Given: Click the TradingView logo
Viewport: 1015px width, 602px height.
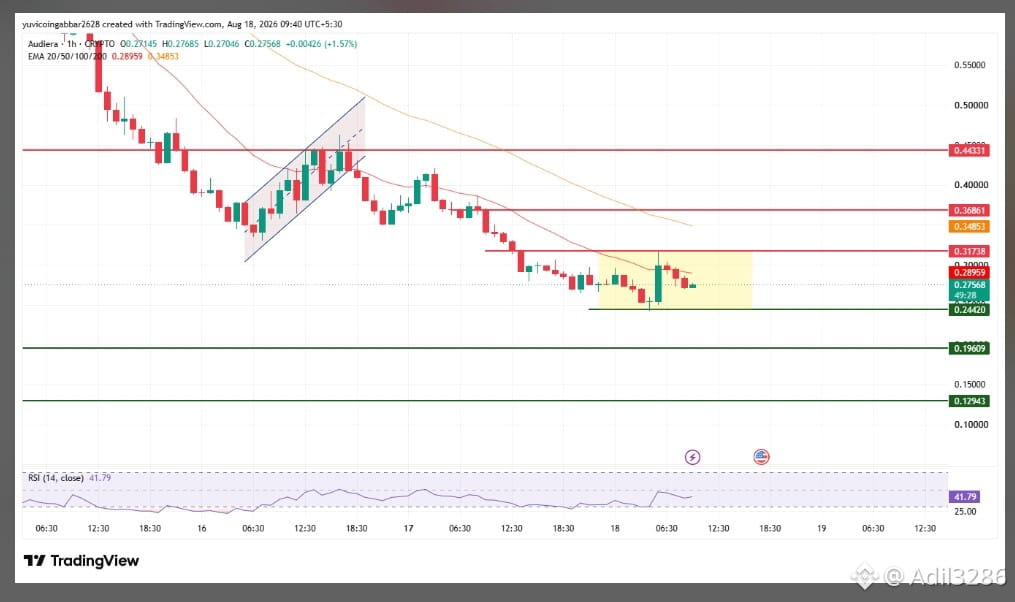Looking at the screenshot, I should (x=82, y=561).
